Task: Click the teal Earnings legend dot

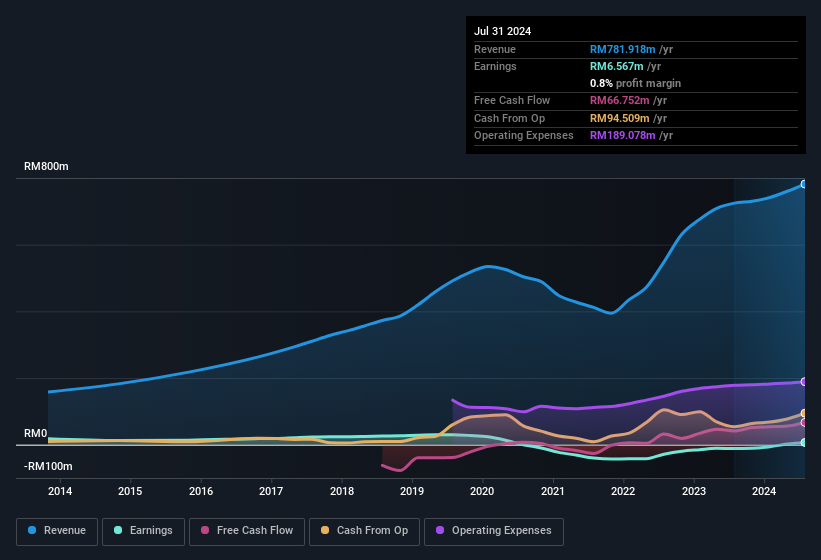Action: (119, 531)
